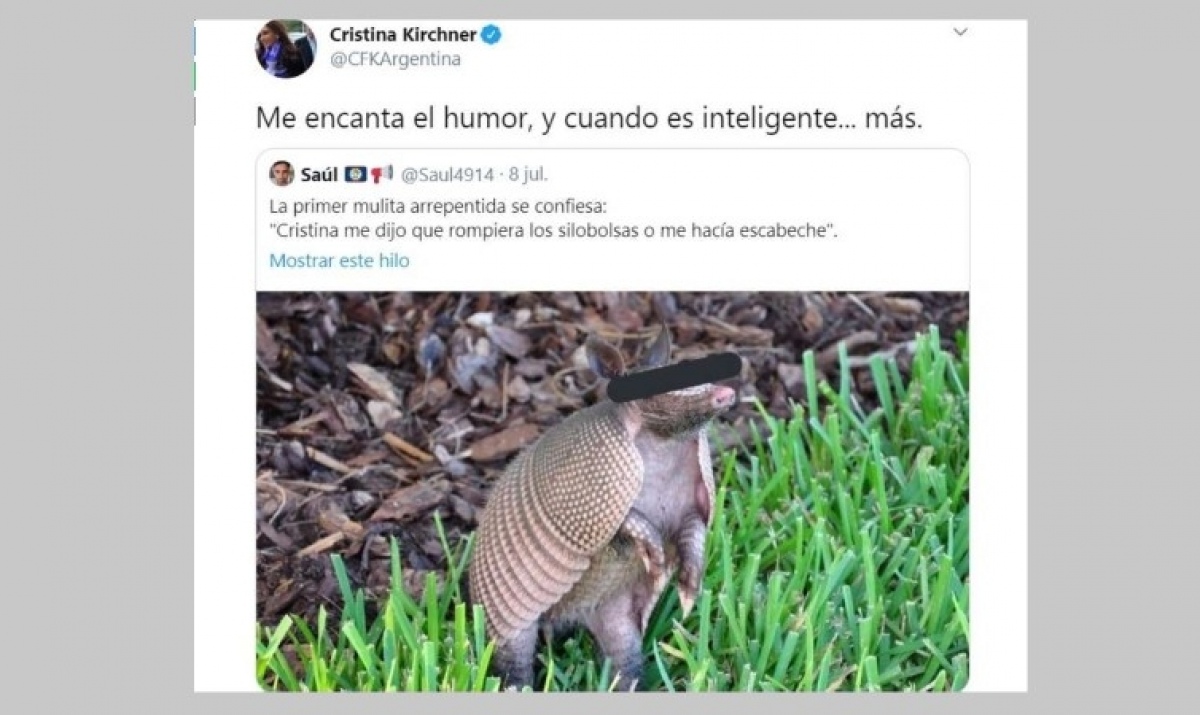Click the blue verified badge
This screenshot has height=715, width=1200.
[x=491, y=35]
